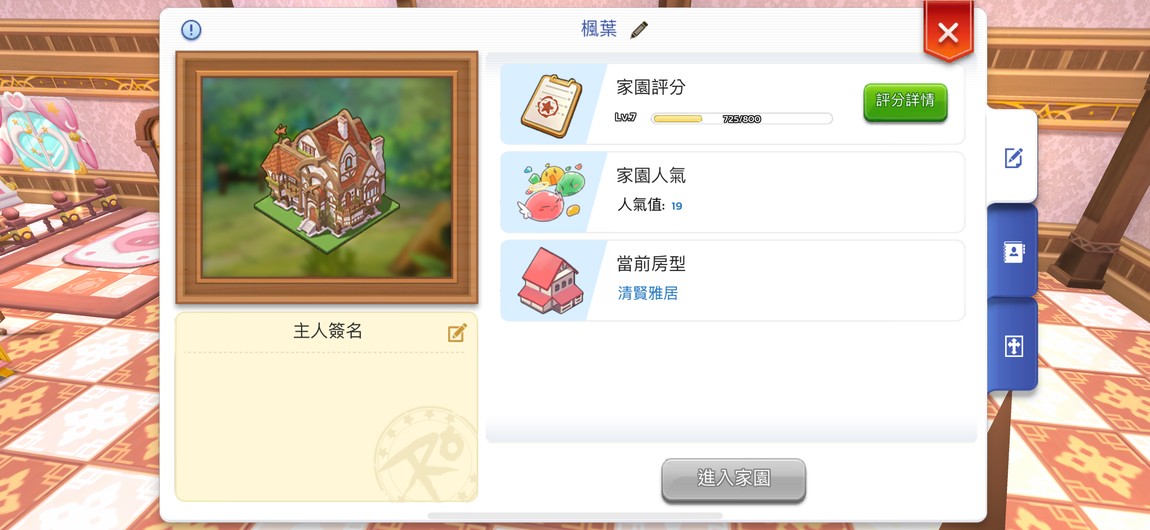Open 評分詳情 score details
Image resolution: width=1150 pixels, height=530 pixels.
pyautogui.click(x=905, y=101)
